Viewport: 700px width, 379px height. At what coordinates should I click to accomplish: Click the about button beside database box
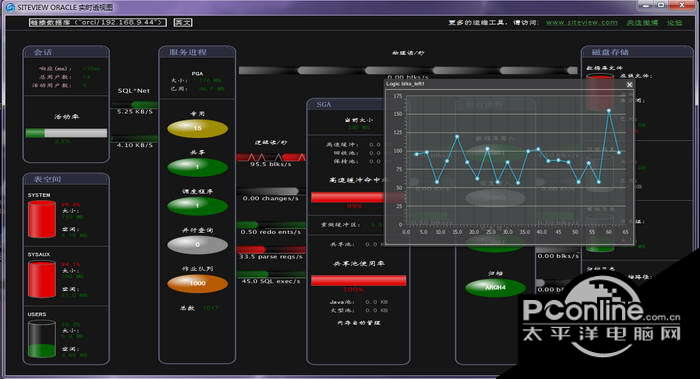(183, 22)
